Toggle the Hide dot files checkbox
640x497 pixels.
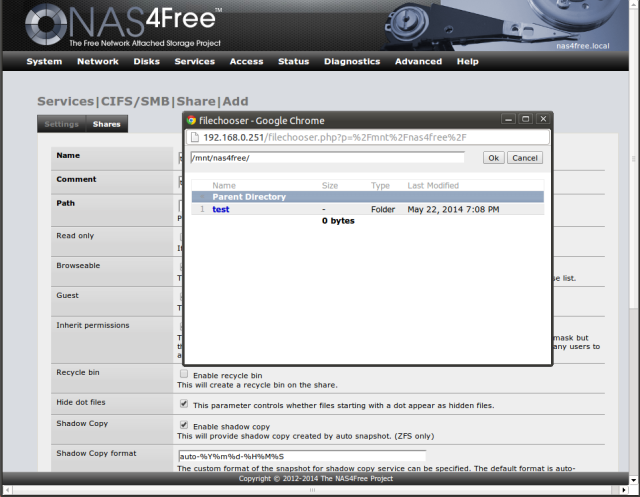click(184, 404)
